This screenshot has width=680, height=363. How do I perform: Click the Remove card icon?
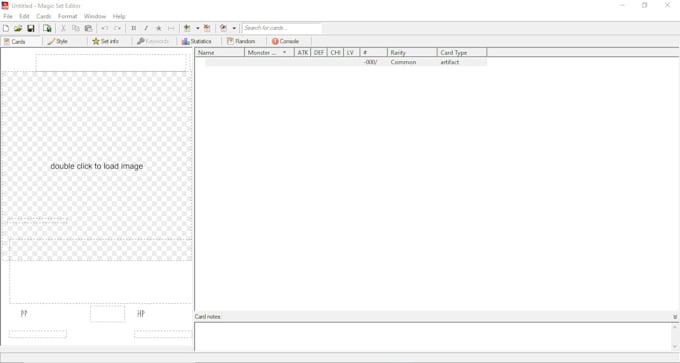[x=207, y=28]
